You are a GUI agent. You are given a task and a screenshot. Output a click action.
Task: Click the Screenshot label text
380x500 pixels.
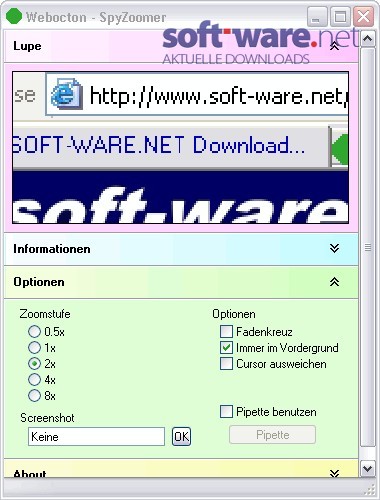[x=47, y=418]
